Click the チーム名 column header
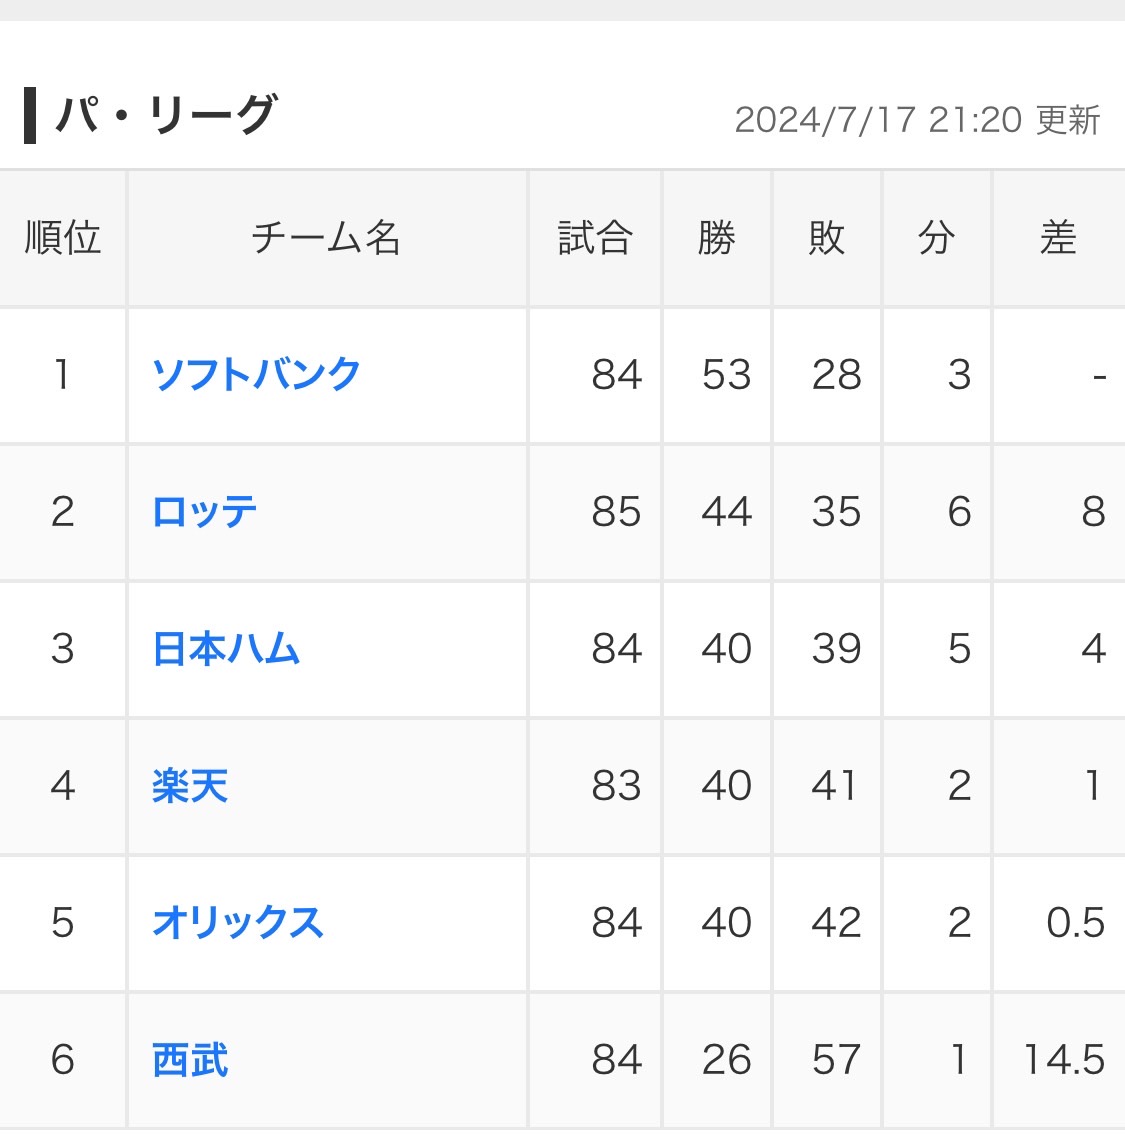The image size is (1125, 1144). click(x=326, y=238)
